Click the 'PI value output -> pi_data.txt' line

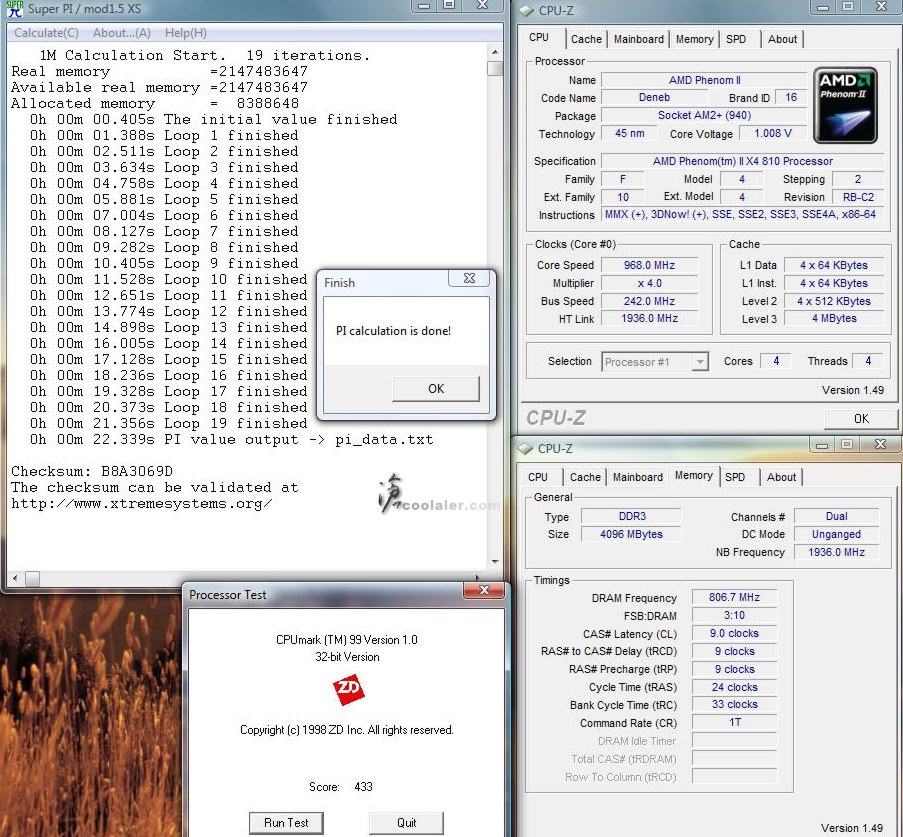232,440
